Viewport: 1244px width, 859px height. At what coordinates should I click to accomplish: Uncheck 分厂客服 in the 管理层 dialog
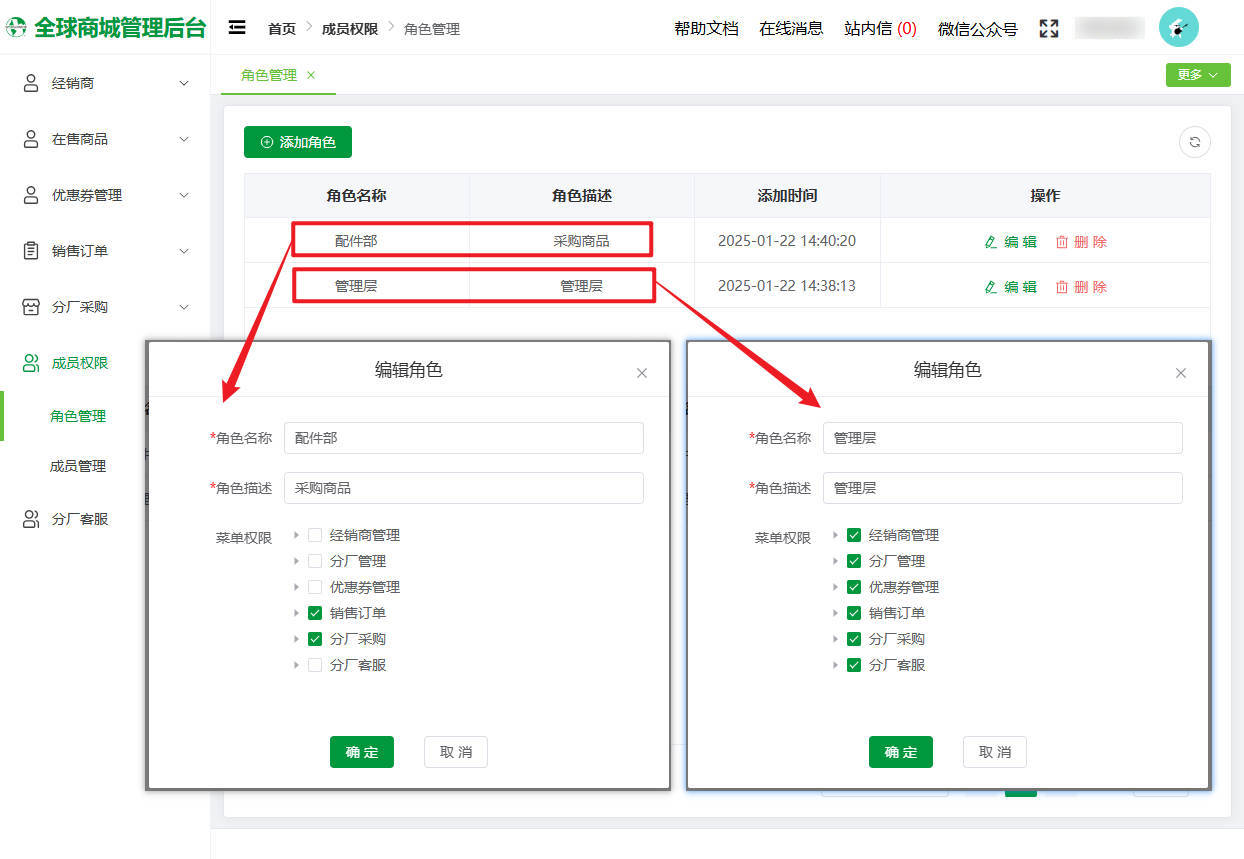854,665
